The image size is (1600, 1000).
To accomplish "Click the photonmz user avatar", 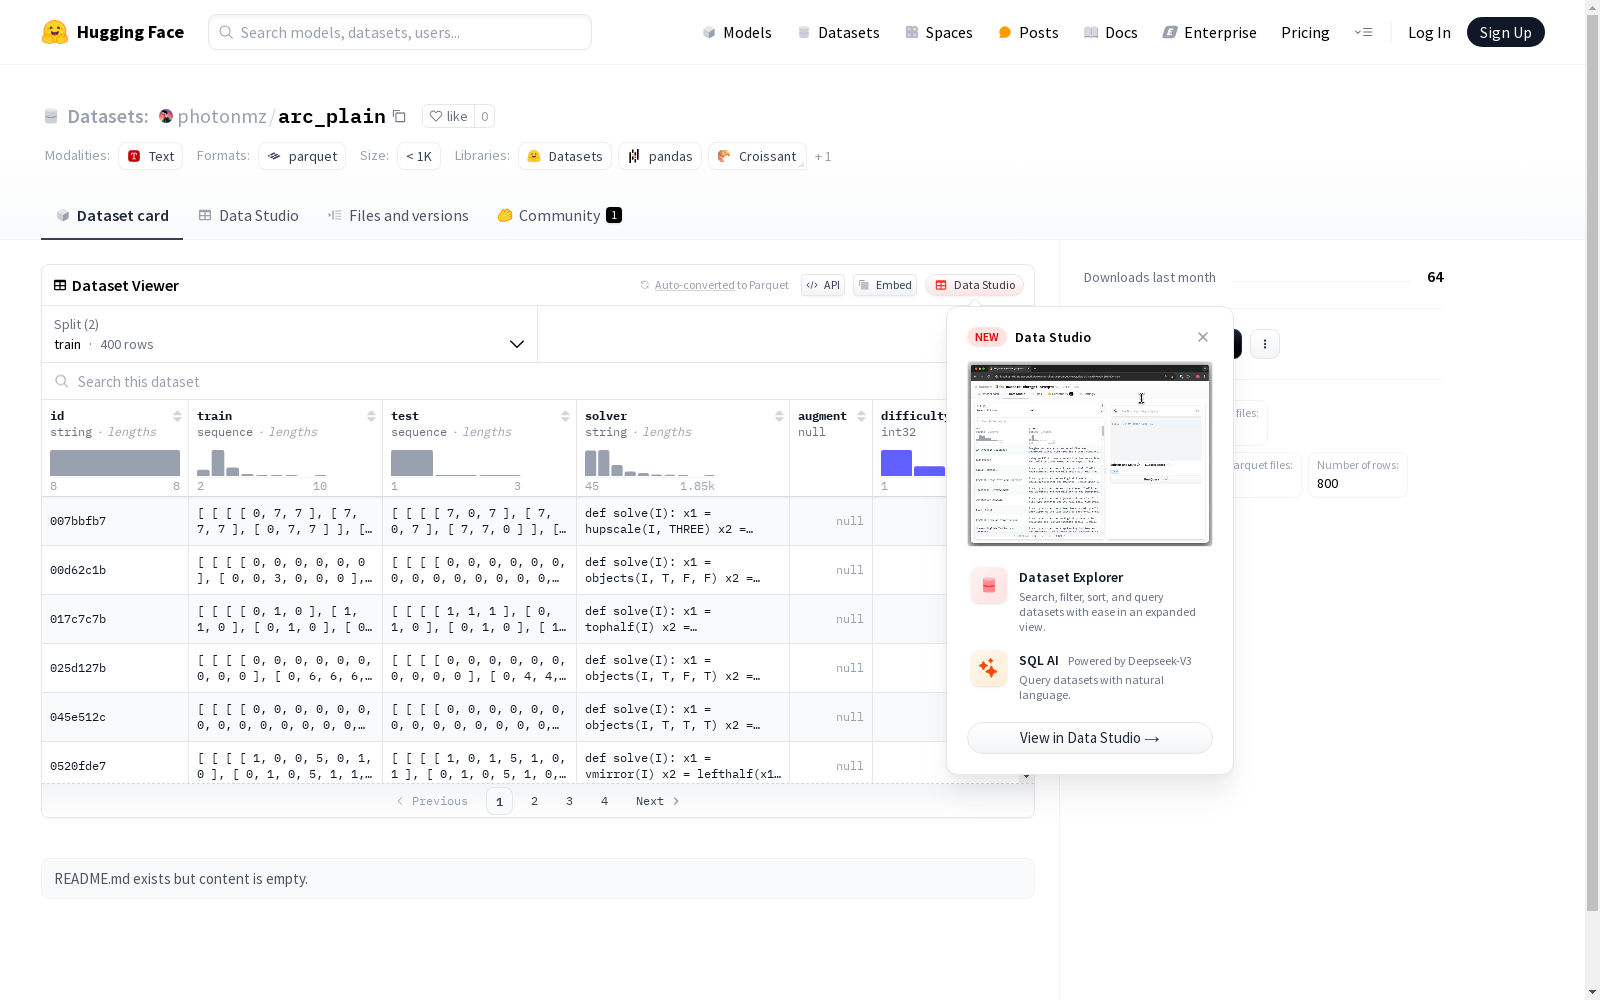I will (x=166, y=116).
